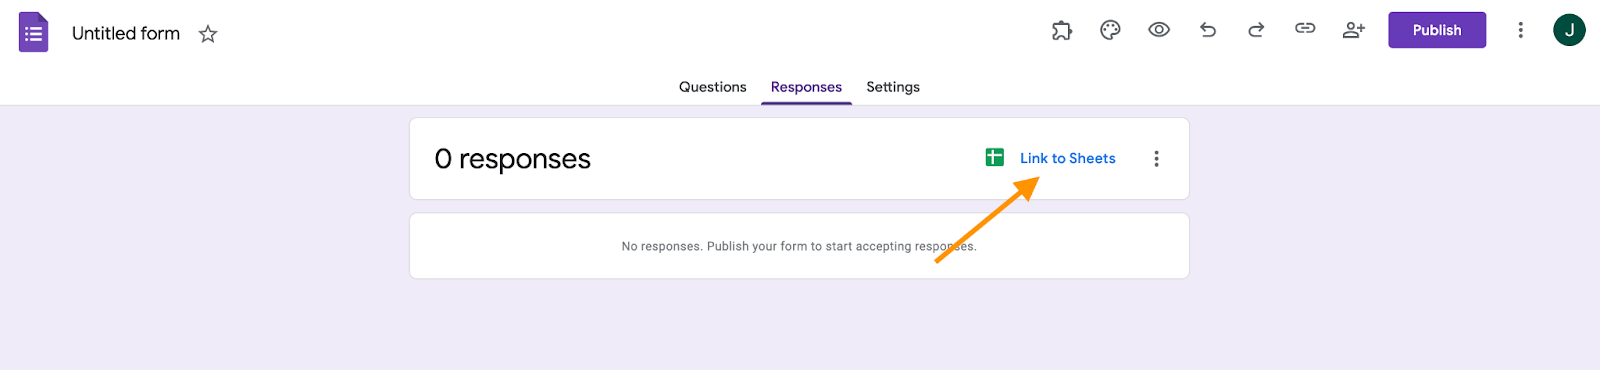1600x370 pixels.
Task: Add collaborators with the person-plus icon
Action: click(1354, 30)
